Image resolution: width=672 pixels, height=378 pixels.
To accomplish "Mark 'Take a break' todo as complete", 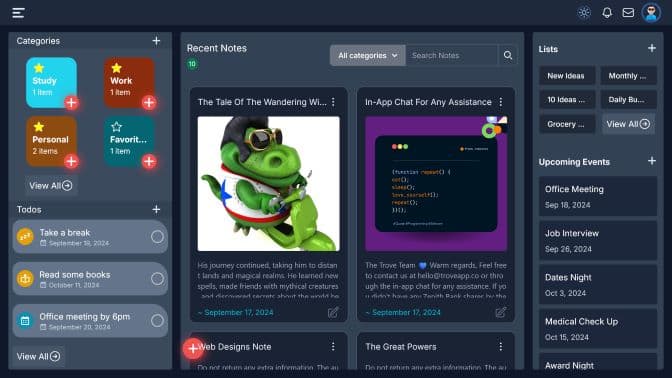I will [157, 237].
